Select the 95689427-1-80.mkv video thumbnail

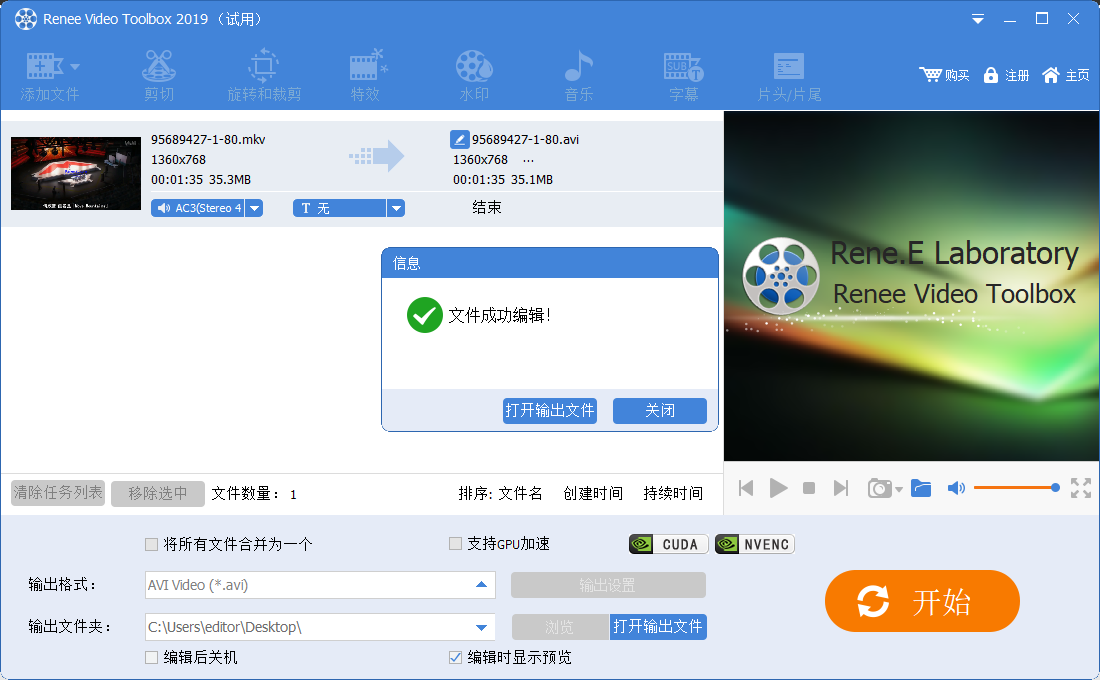(76, 173)
